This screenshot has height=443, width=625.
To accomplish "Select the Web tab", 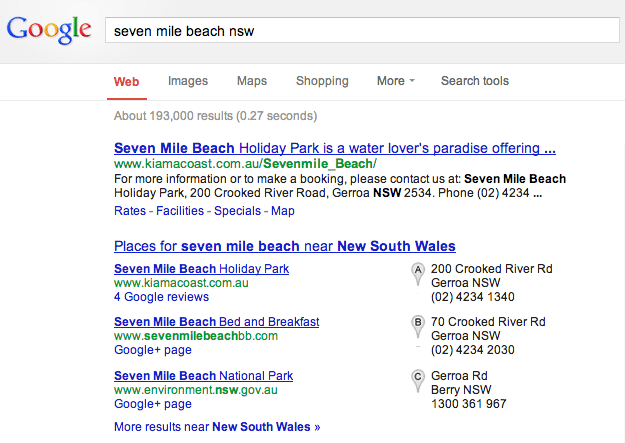I will [x=127, y=81].
